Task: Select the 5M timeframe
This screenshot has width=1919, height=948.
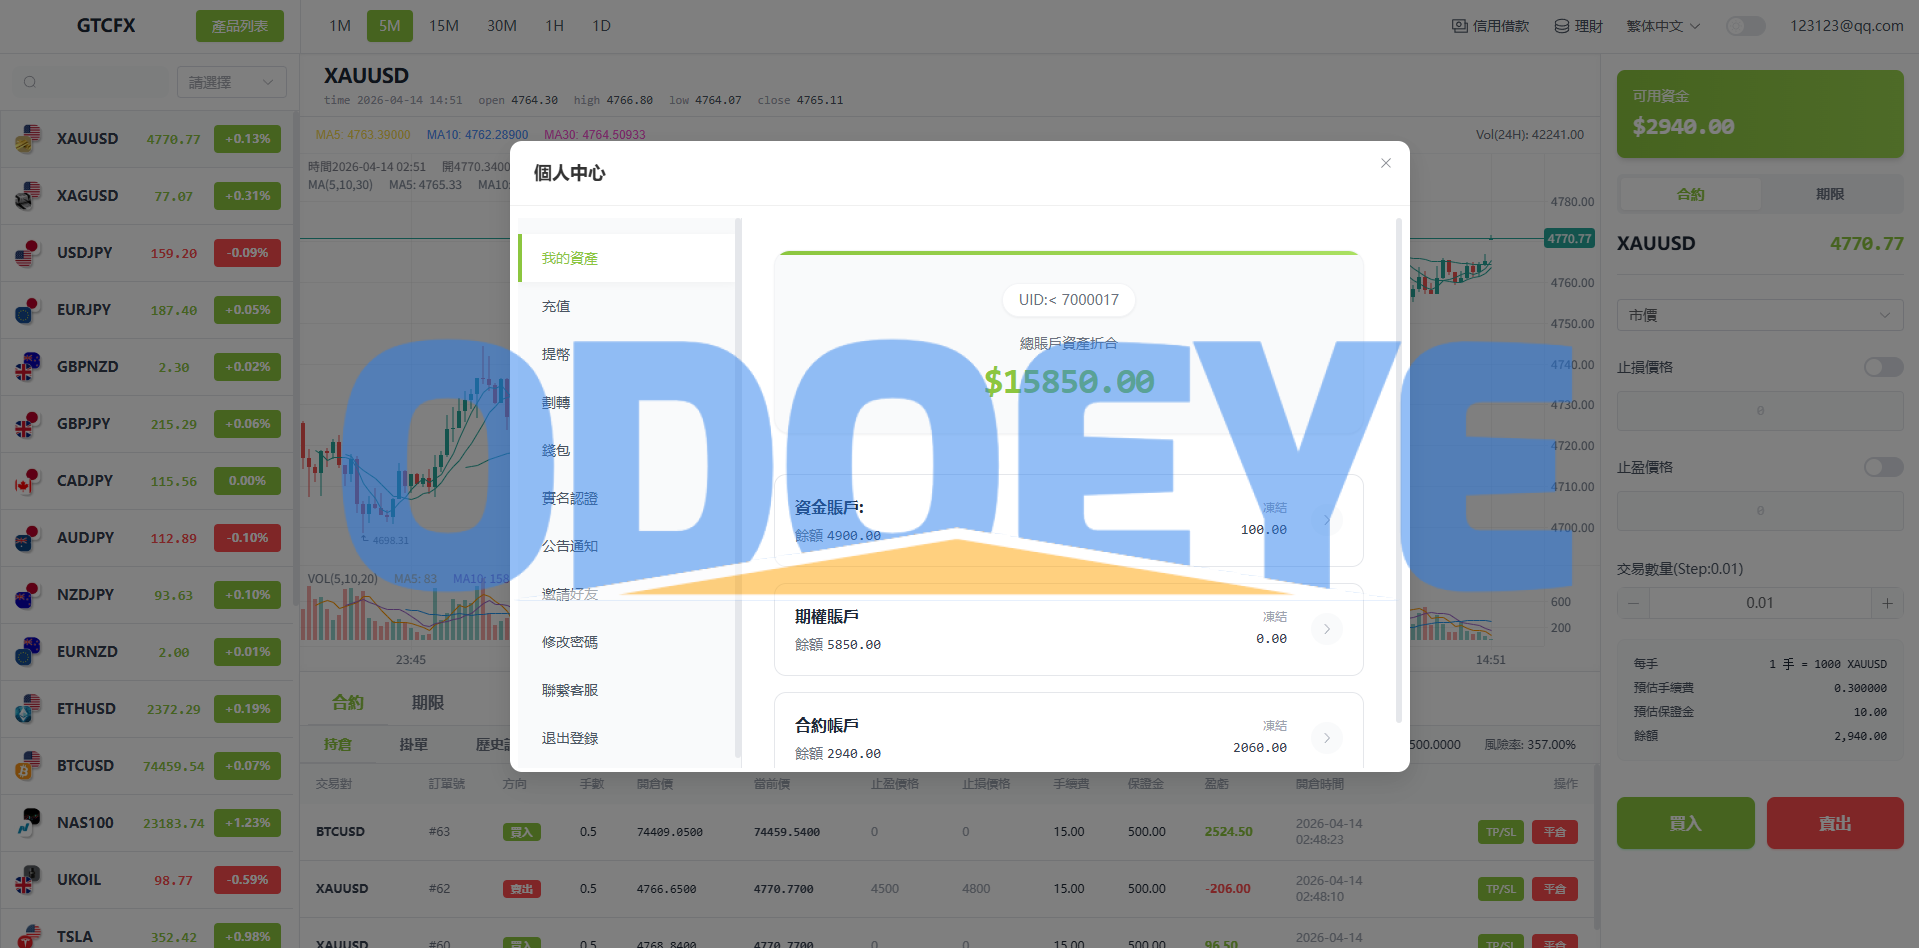Action: (390, 26)
